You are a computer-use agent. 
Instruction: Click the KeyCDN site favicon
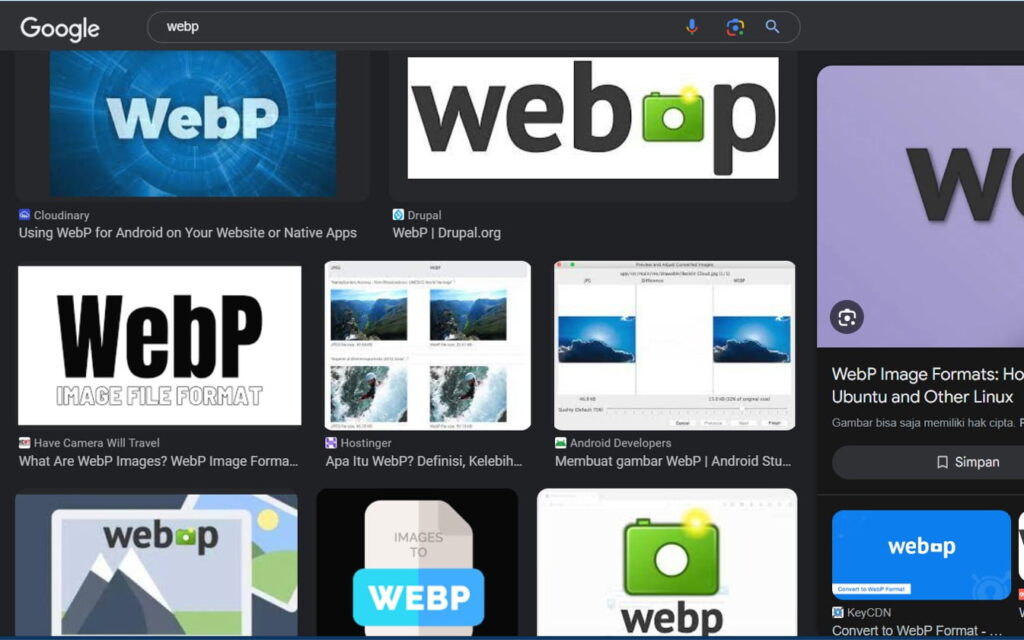coord(838,612)
